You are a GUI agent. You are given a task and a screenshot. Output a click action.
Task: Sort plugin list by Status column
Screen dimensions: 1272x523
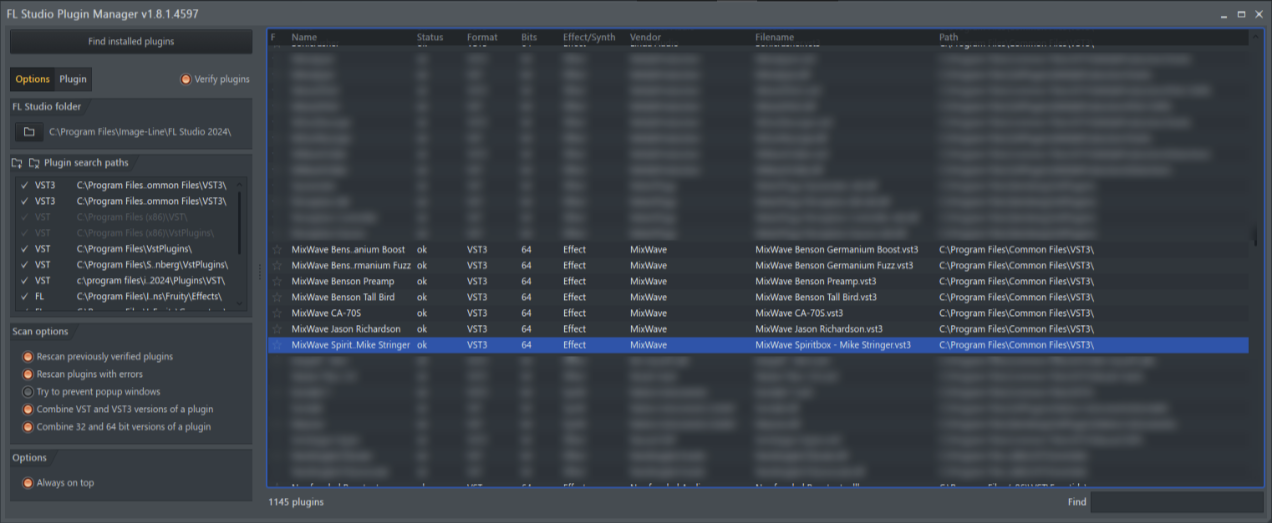point(430,37)
